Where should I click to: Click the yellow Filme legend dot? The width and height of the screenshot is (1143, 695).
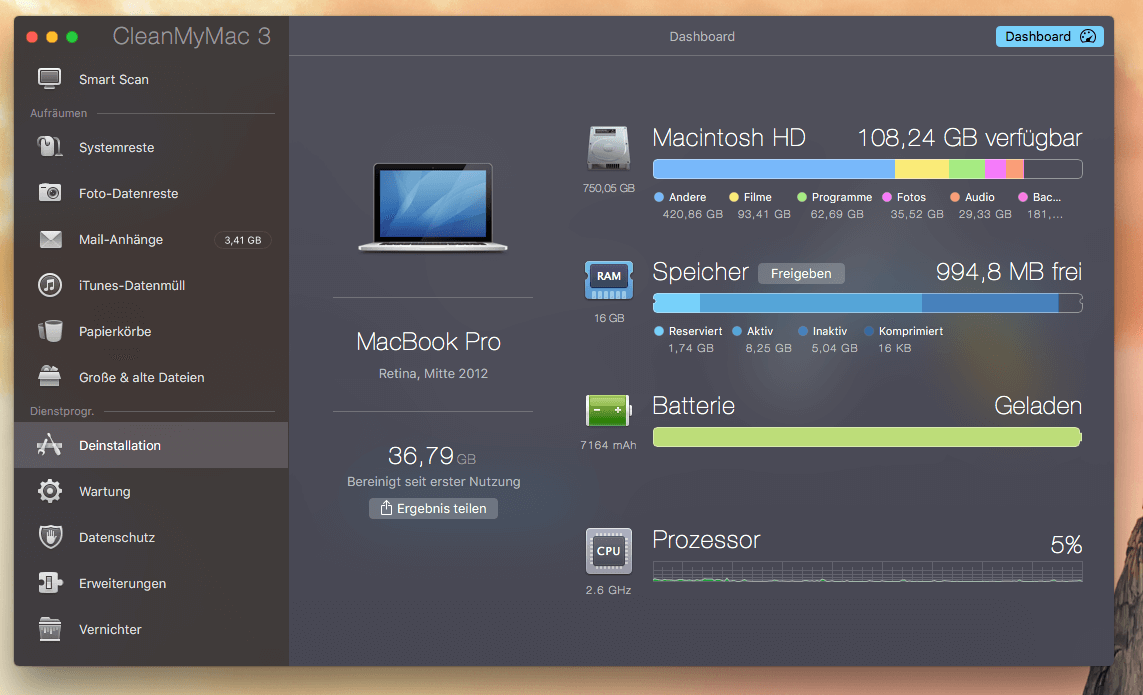(734, 197)
